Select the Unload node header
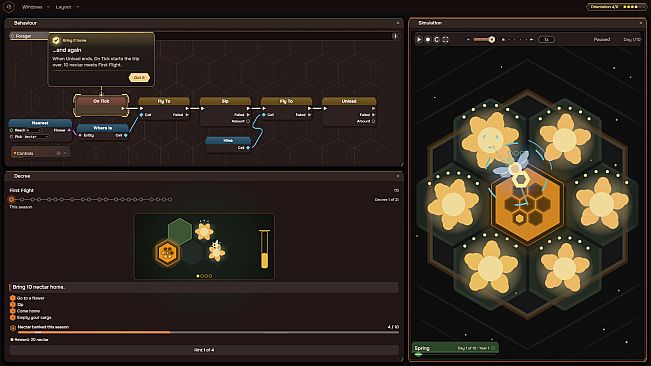This screenshot has height=366, width=651. coord(349,101)
